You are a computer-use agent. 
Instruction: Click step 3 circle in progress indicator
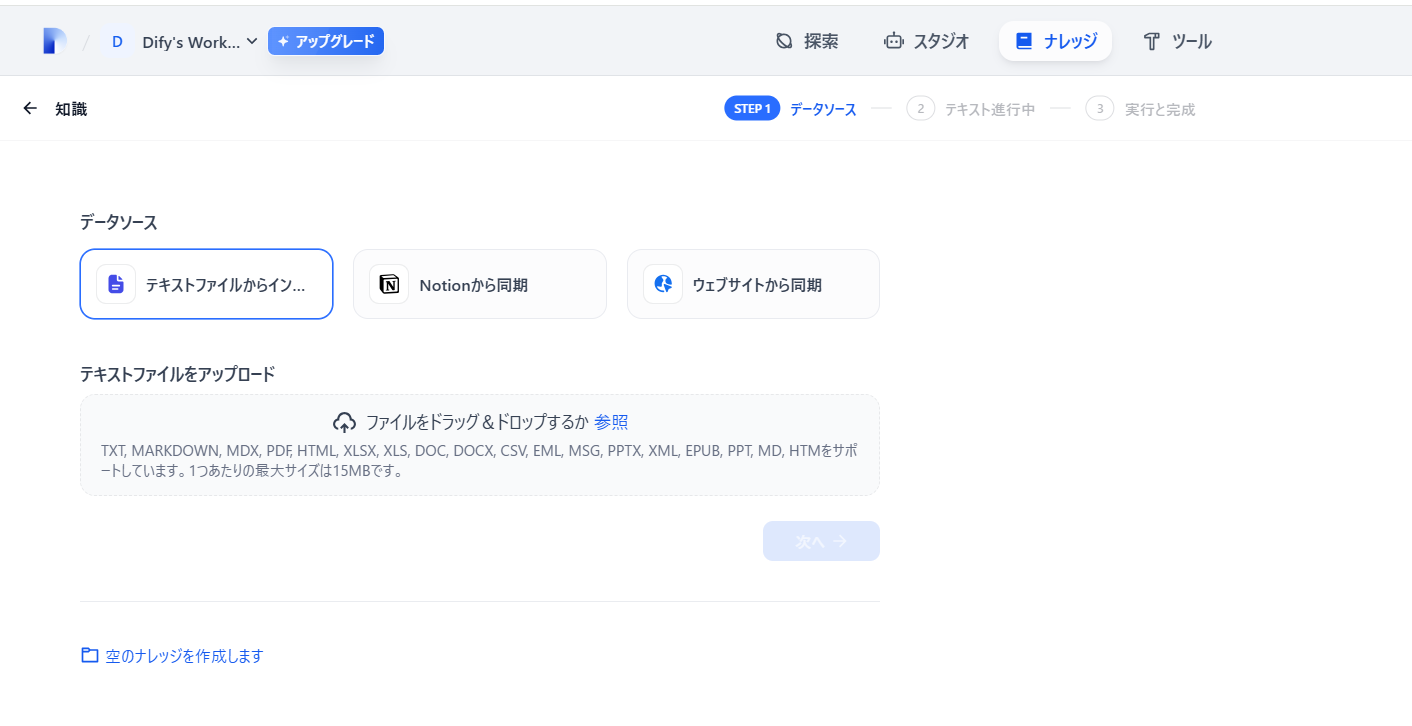[x=1100, y=108]
